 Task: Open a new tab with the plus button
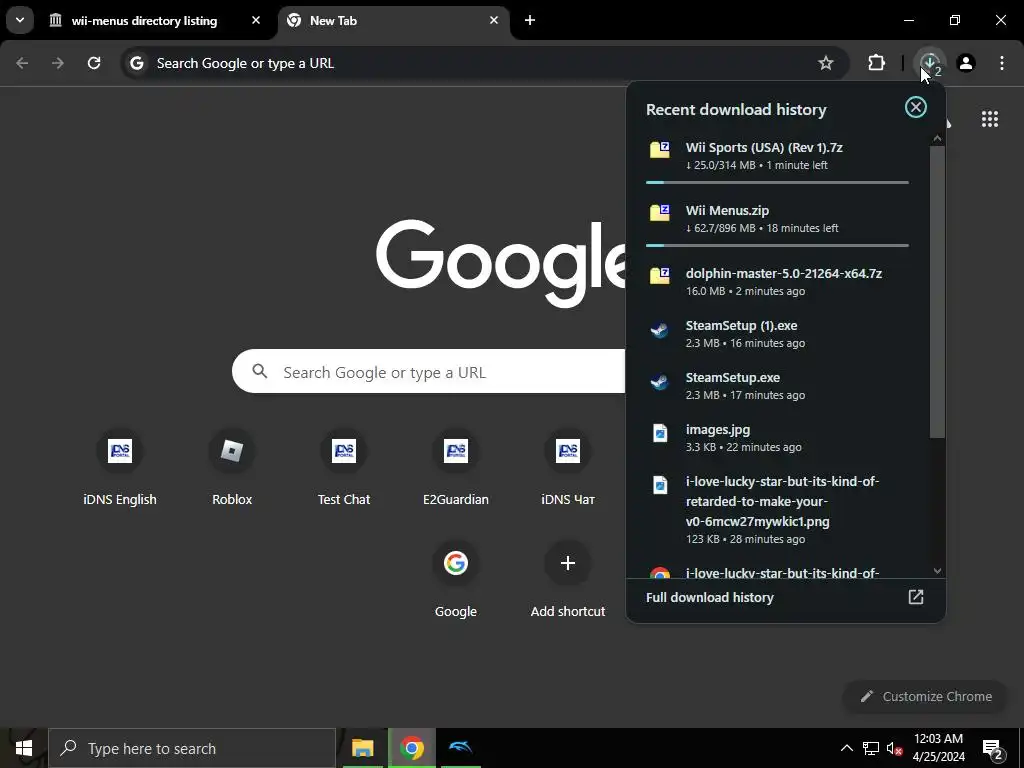(x=530, y=20)
